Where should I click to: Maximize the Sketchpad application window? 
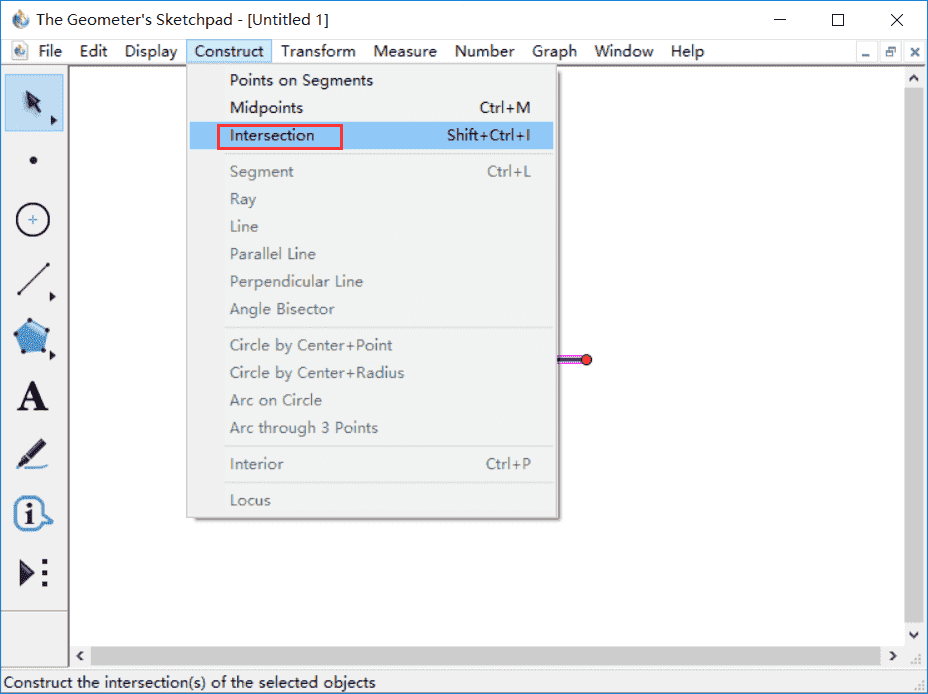pos(838,20)
